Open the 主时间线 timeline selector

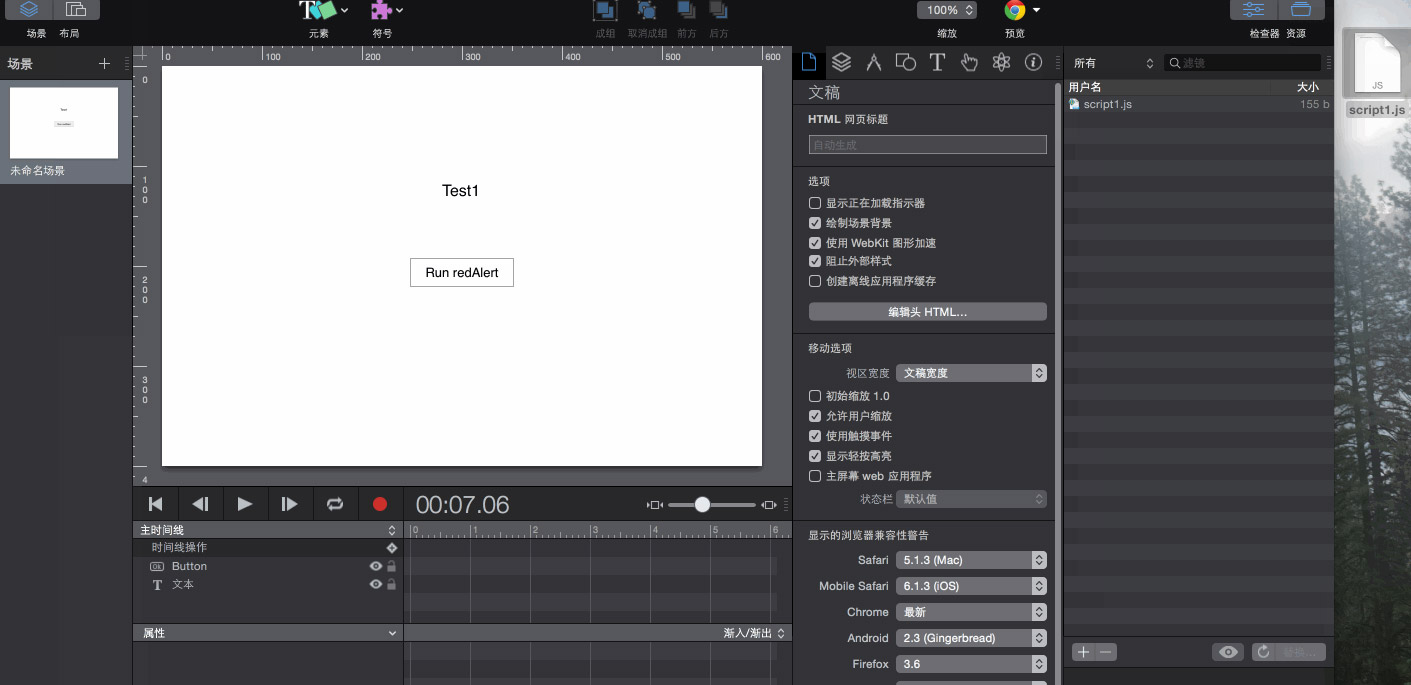(268, 530)
